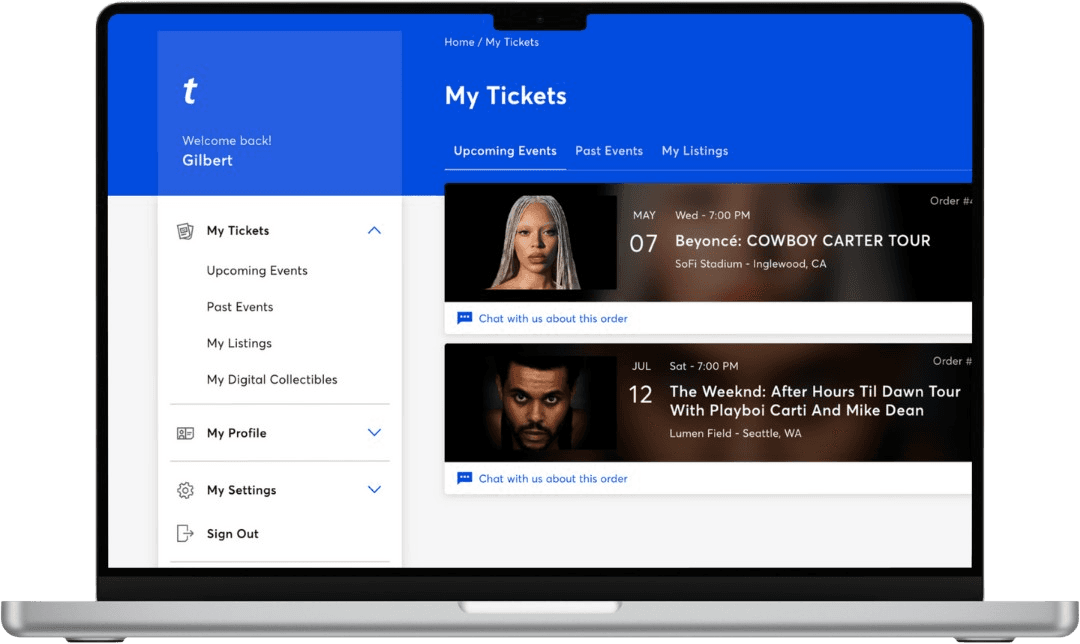The height and width of the screenshot is (644, 1080).
Task: Open My Digital Collectibles in the sidebar
Action: pyautogui.click(x=272, y=380)
